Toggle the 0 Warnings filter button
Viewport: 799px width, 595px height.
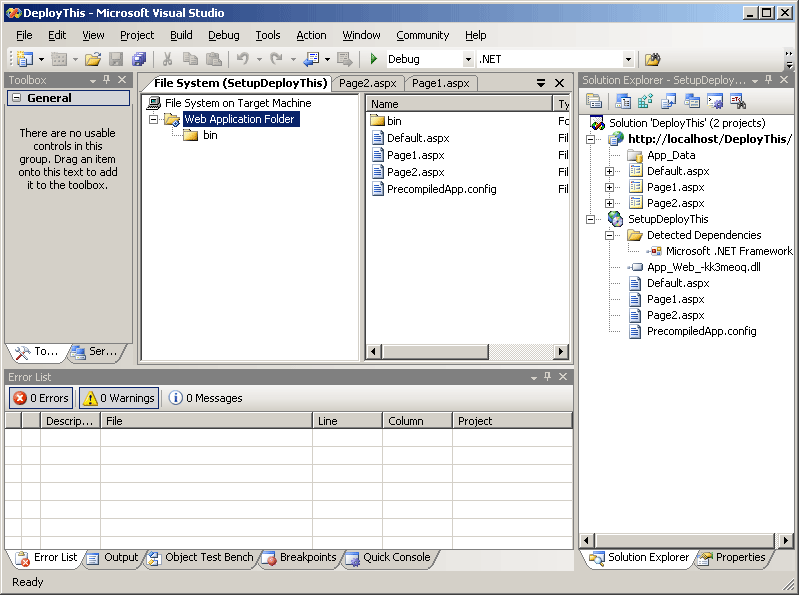119,398
